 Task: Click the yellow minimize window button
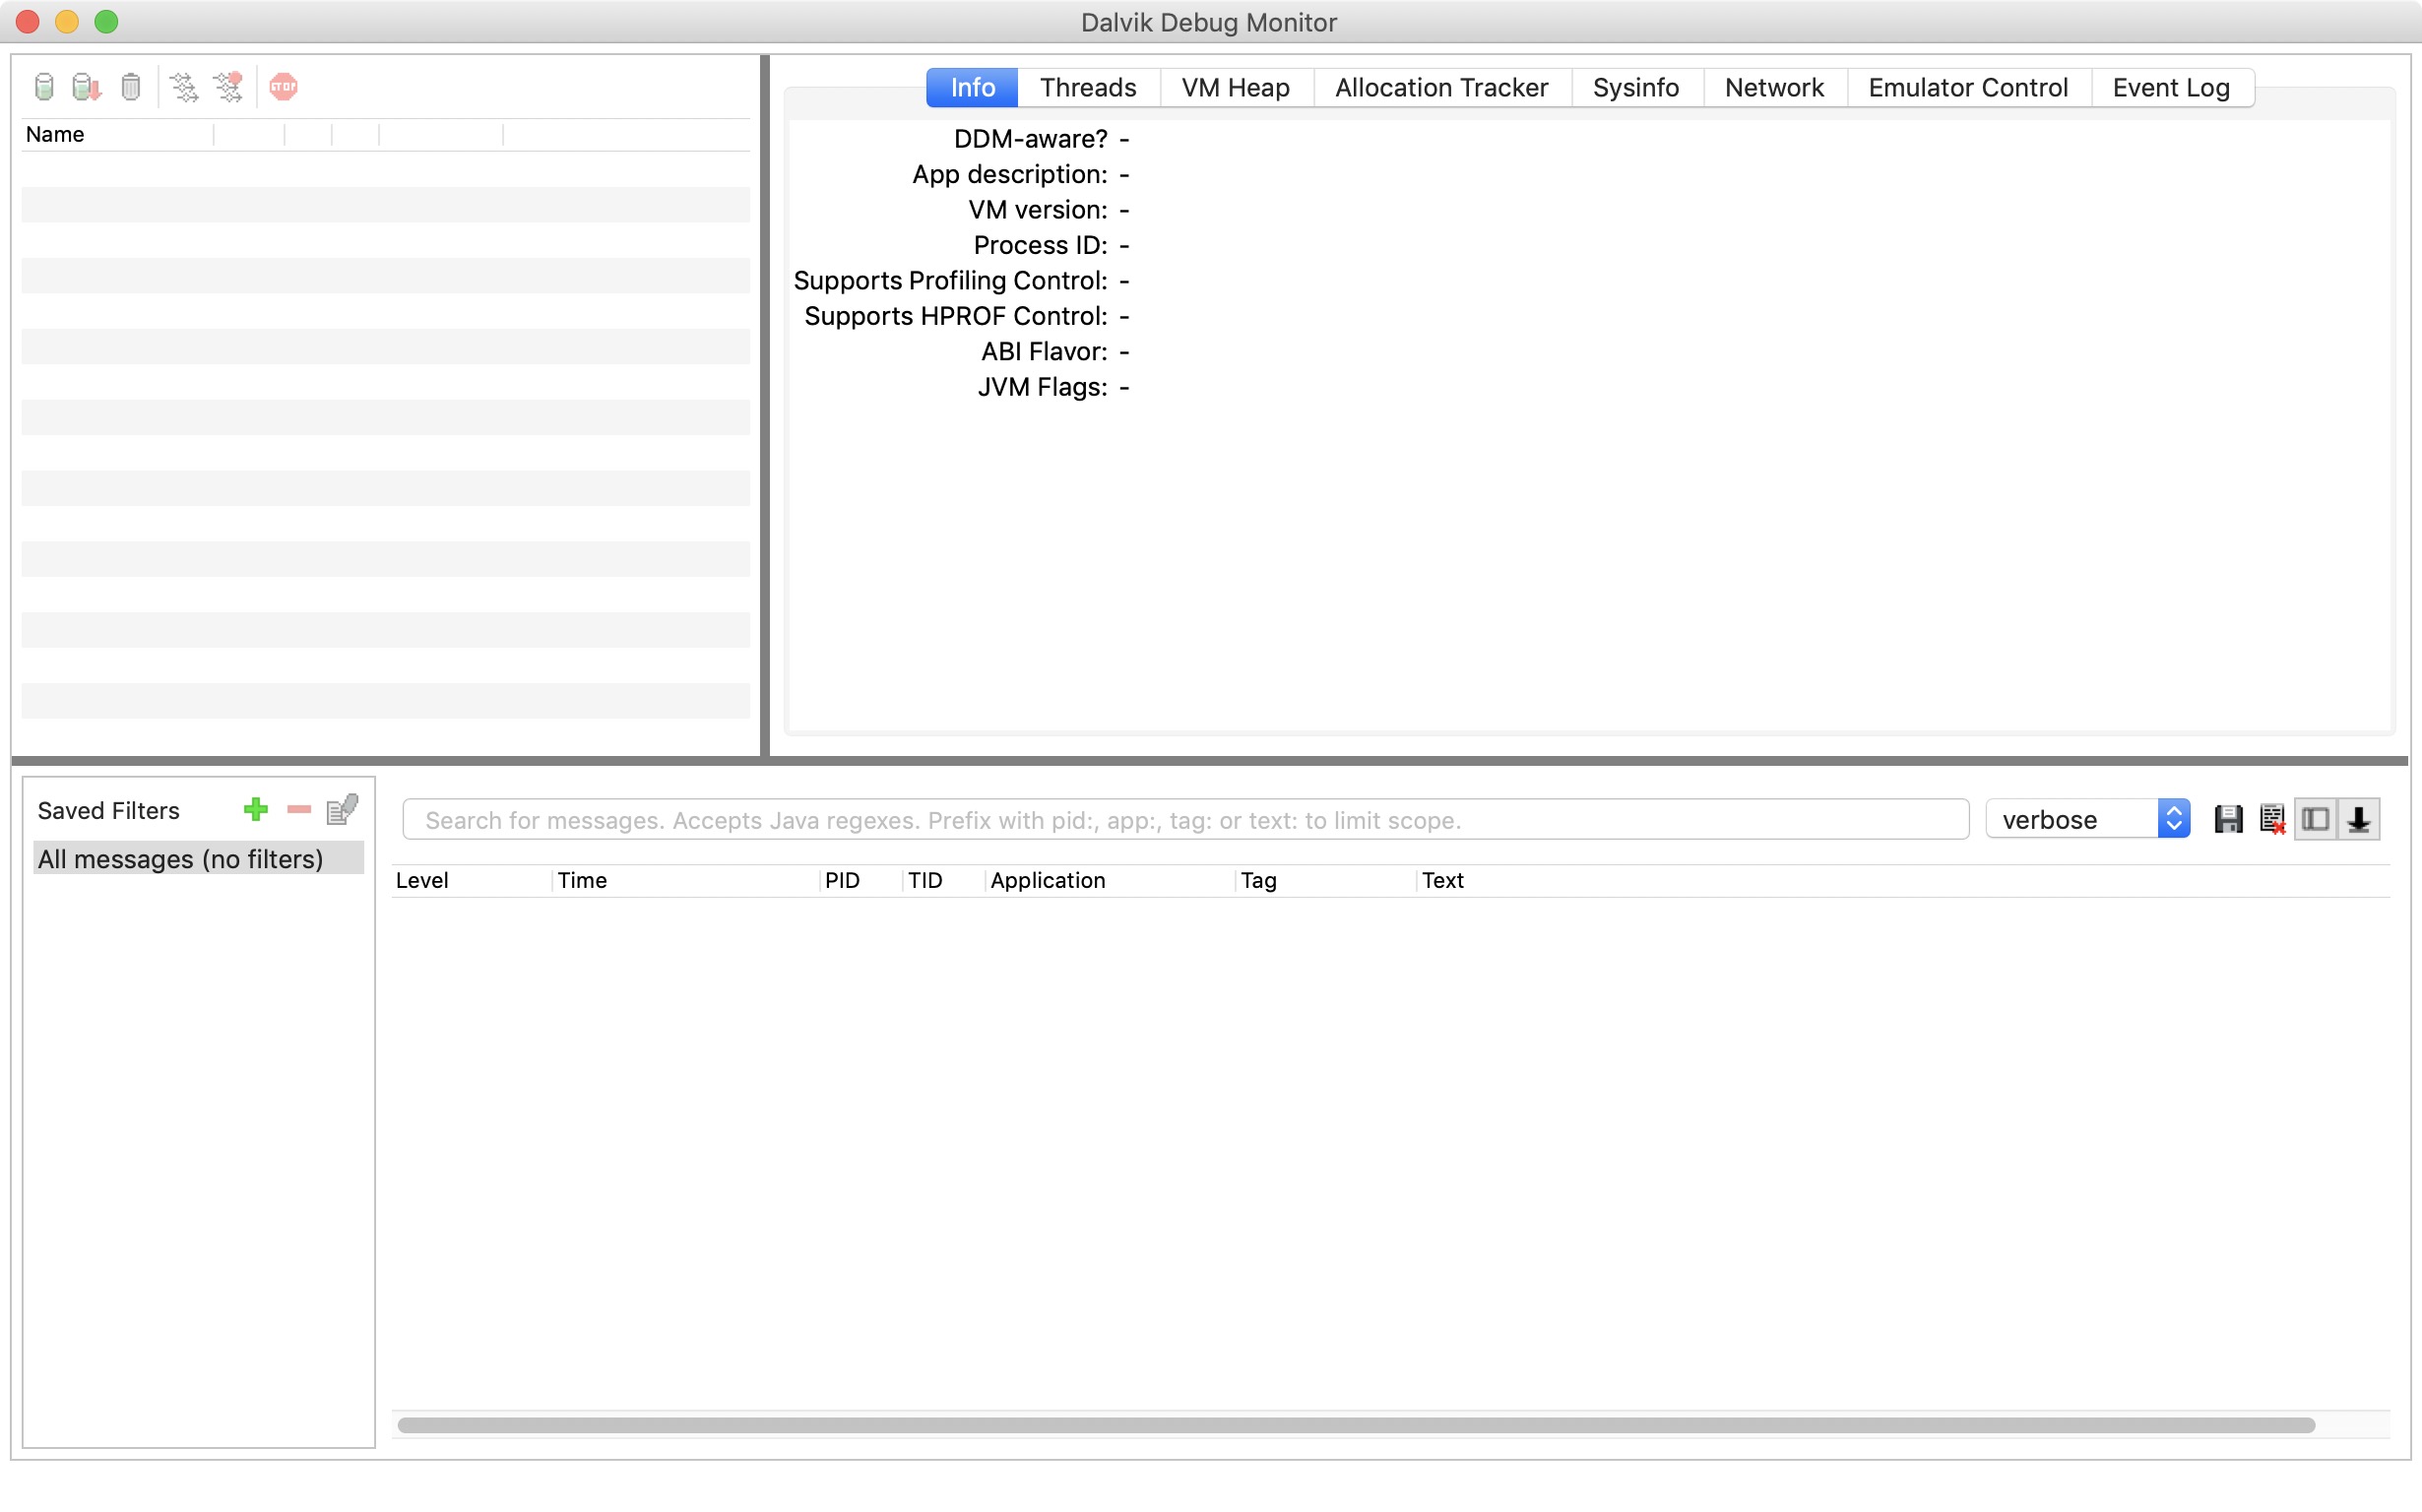(67, 22)
